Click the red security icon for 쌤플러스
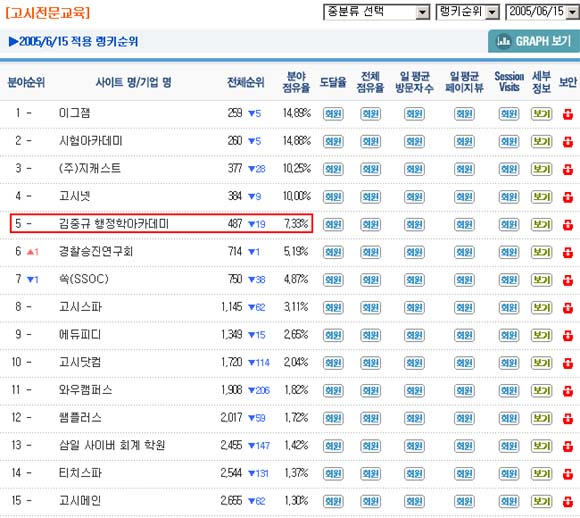This screenshot has width=580, height=518. [x=568, y=418]
